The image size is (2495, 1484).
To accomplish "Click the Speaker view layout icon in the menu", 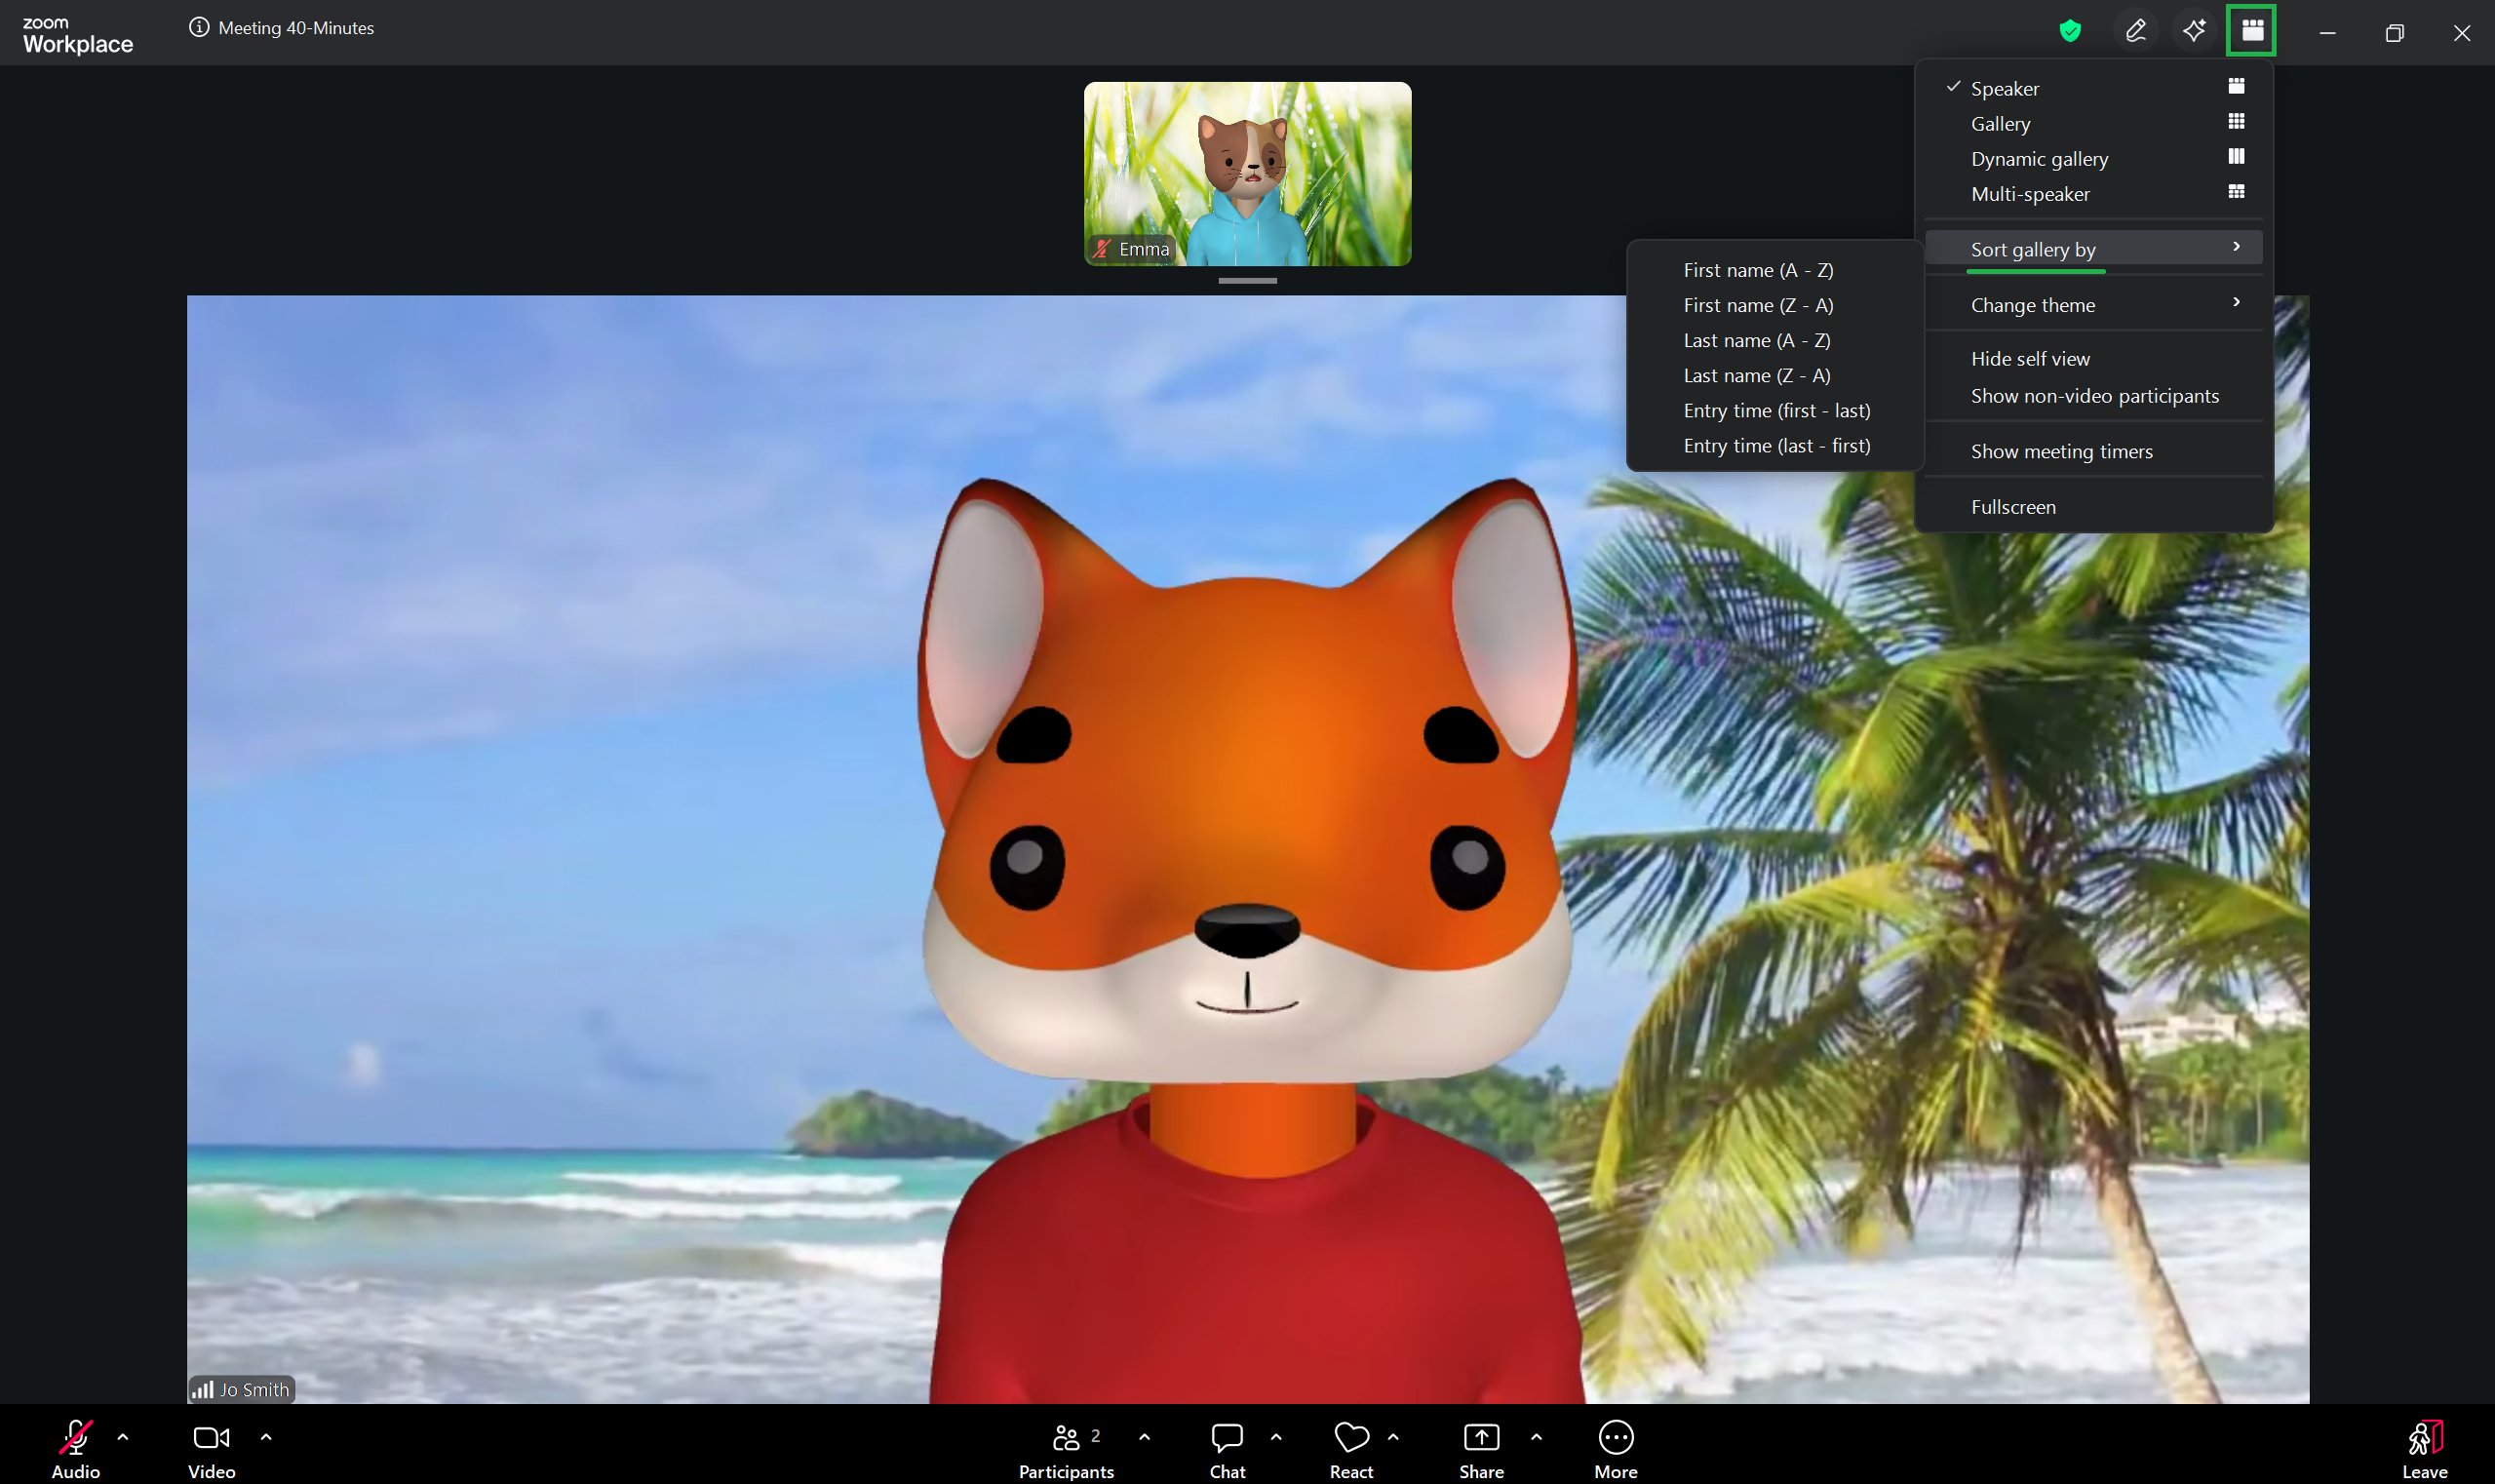I will point(2236,86).
